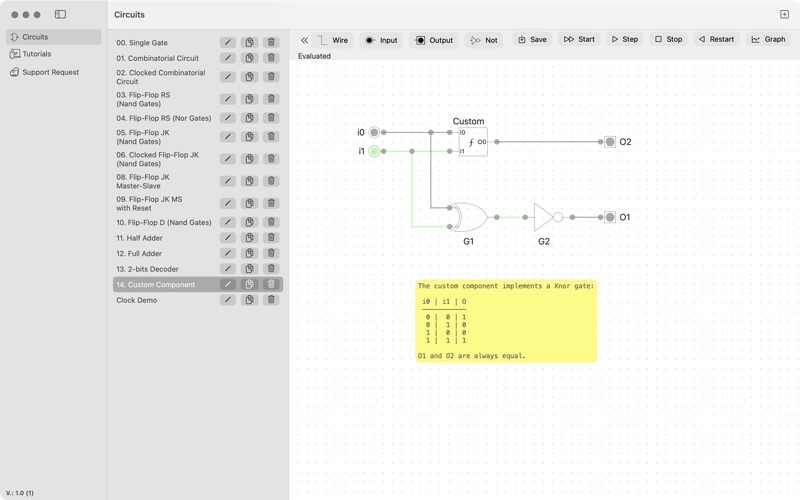800x500 pixels.
Task: Open Circuits in the sidebar
Action: point(54,37)
